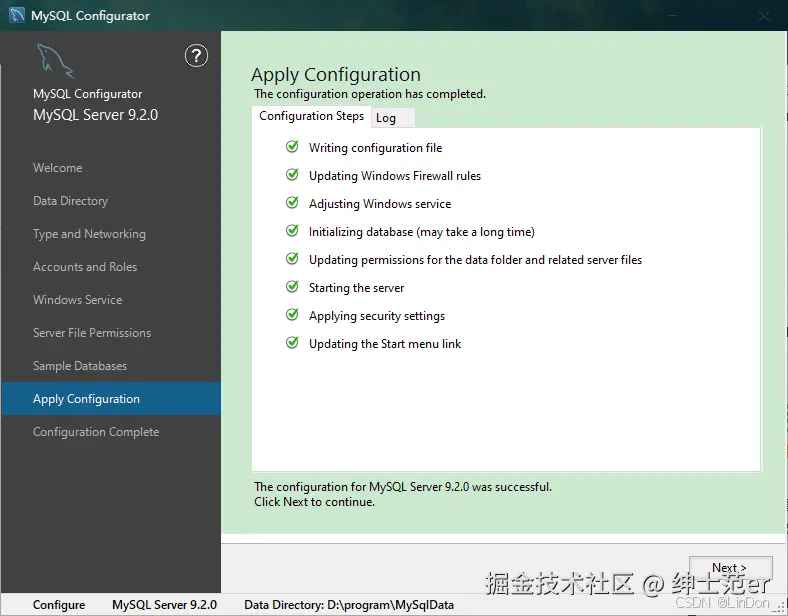The image size is (788, 616).
Task: Click checkmark beside Updating Windows Firewall rules
Action: coord(292,175)
